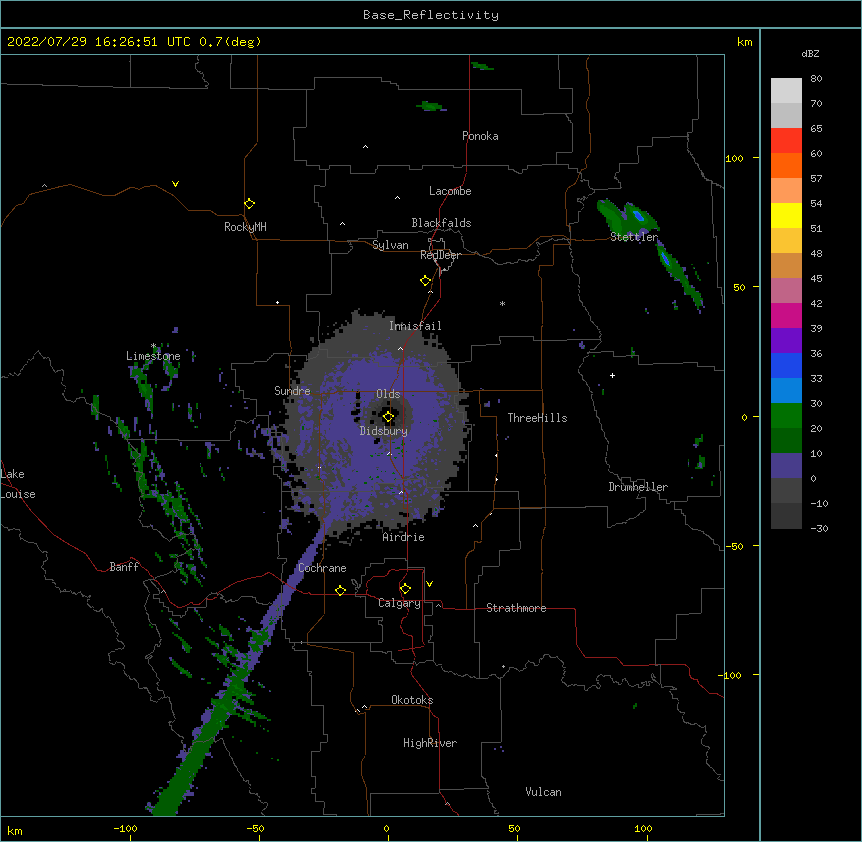Pick the purple 39-36 dBZ legend swatch
This screenshot has width=862, height=842.
coord(786,341)
